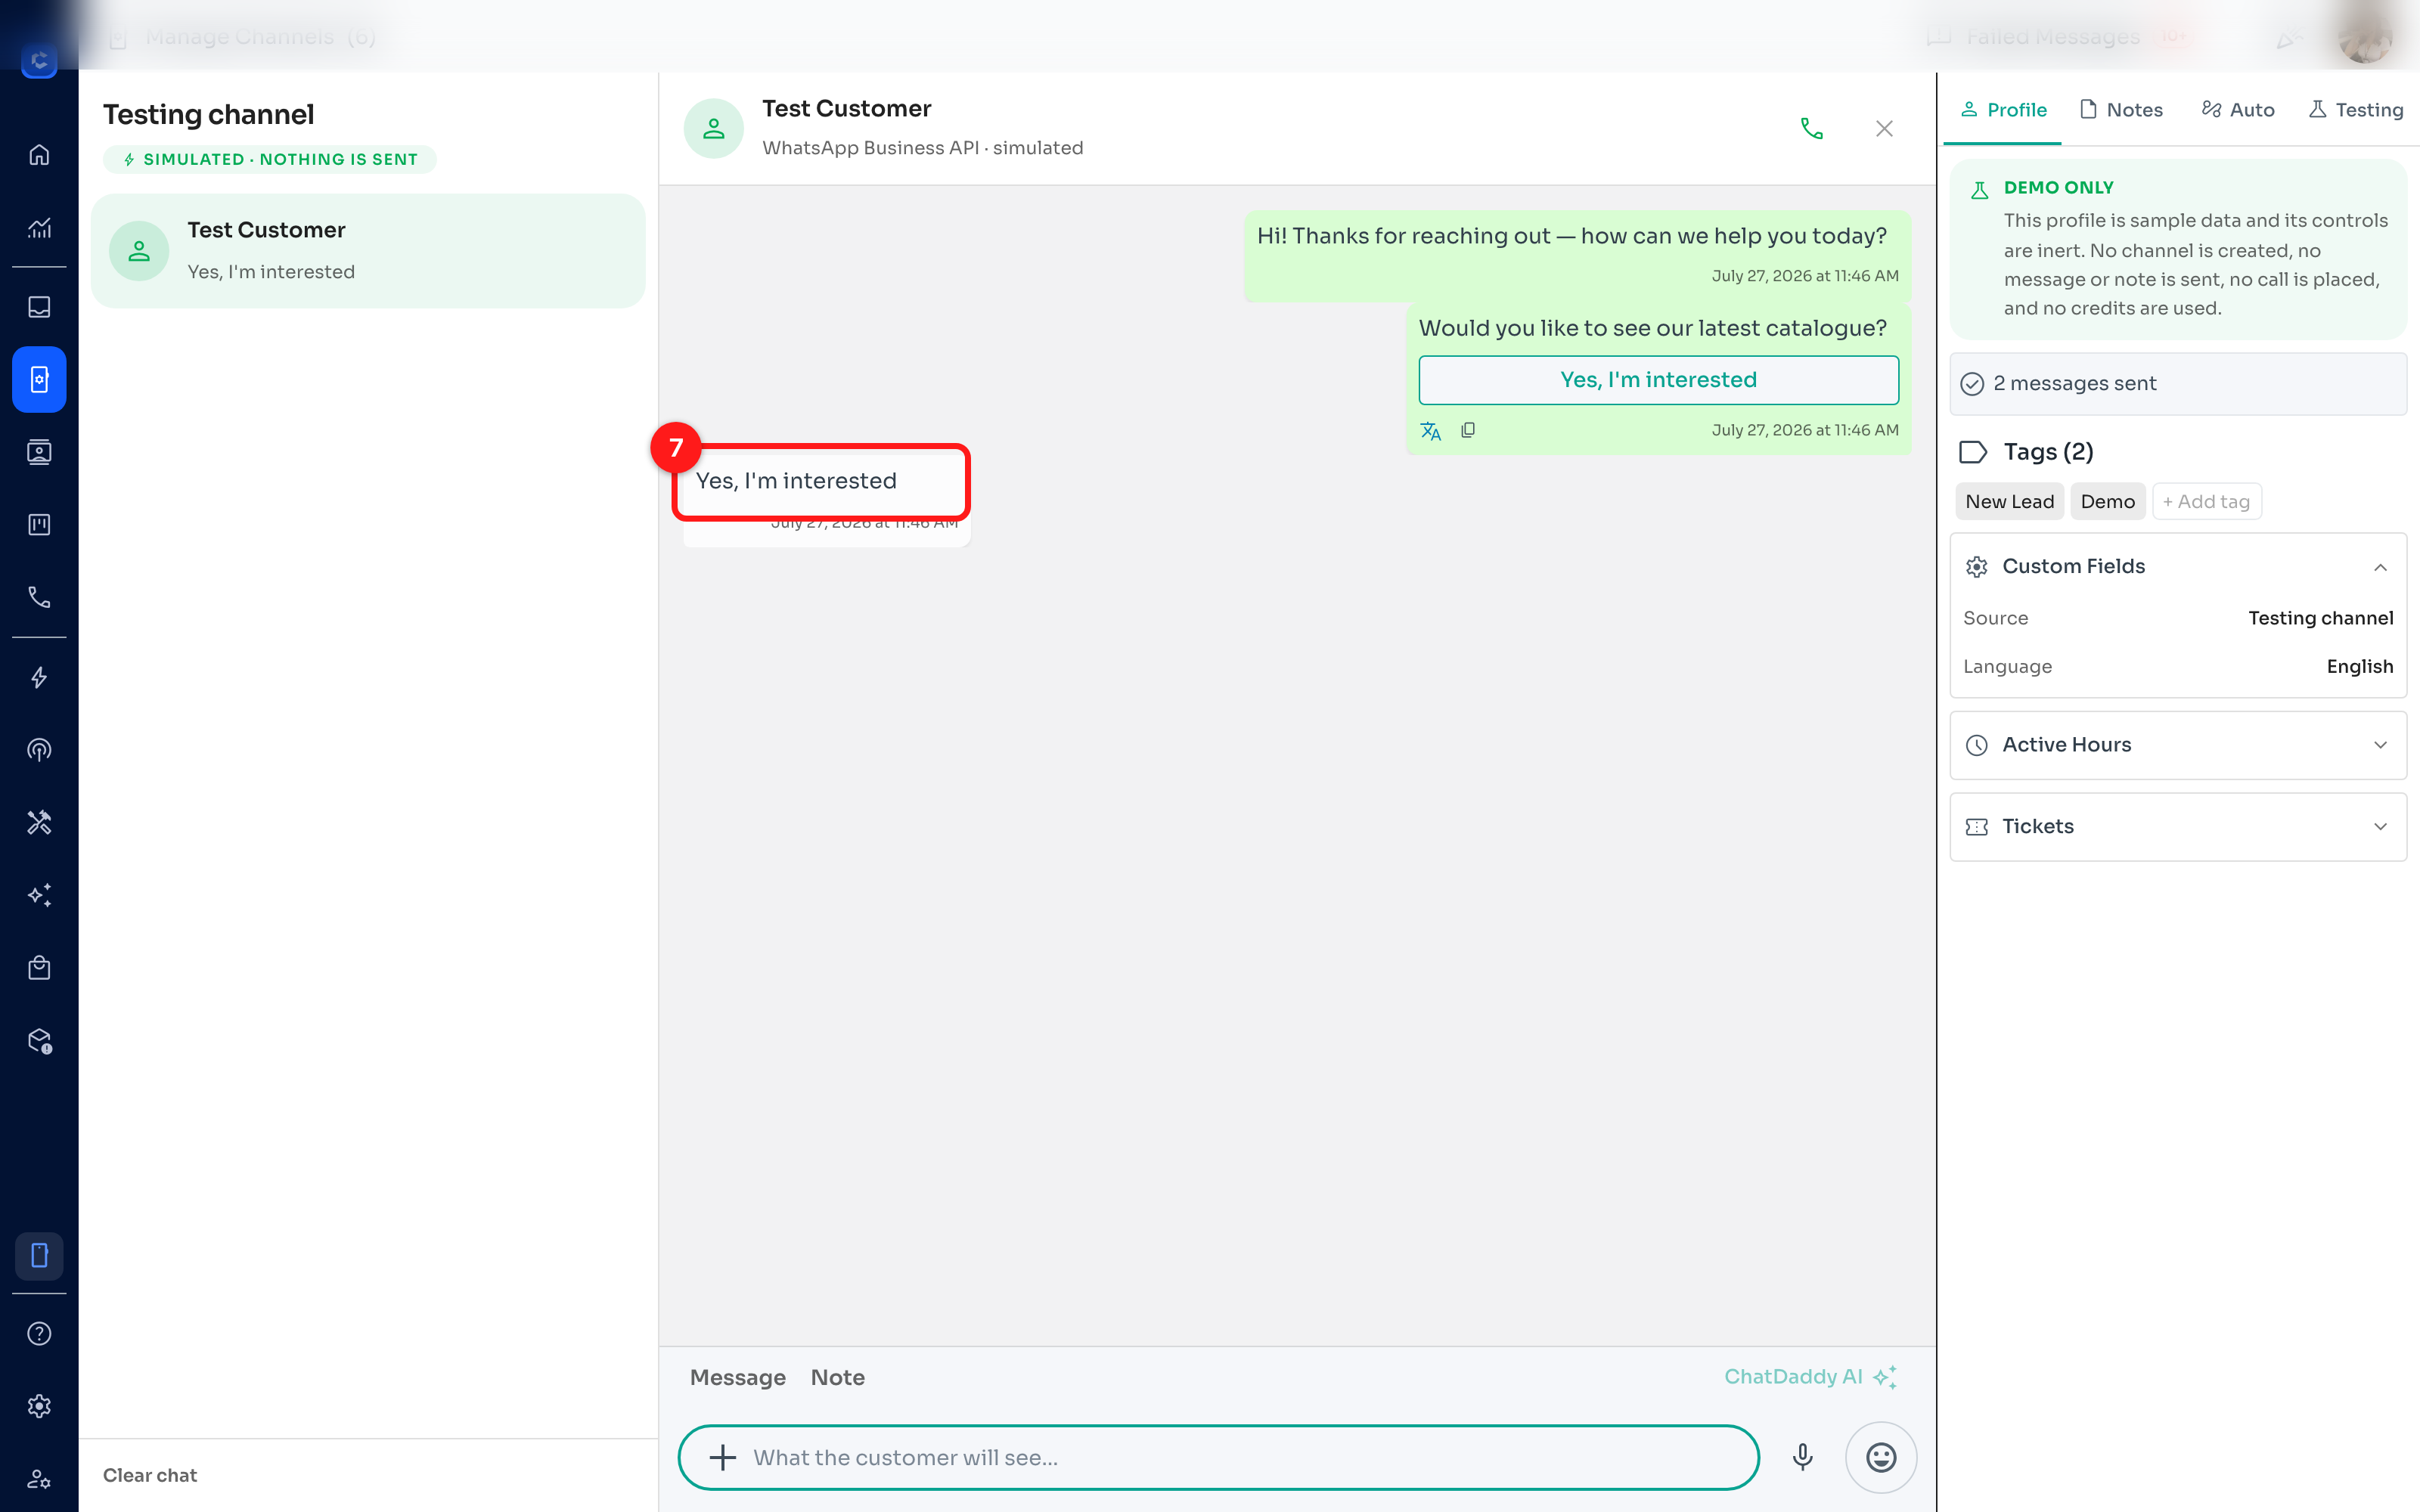Click the Clear chat button
The height and width of the screenshot is (1512, 2420).
point(150,1475)
